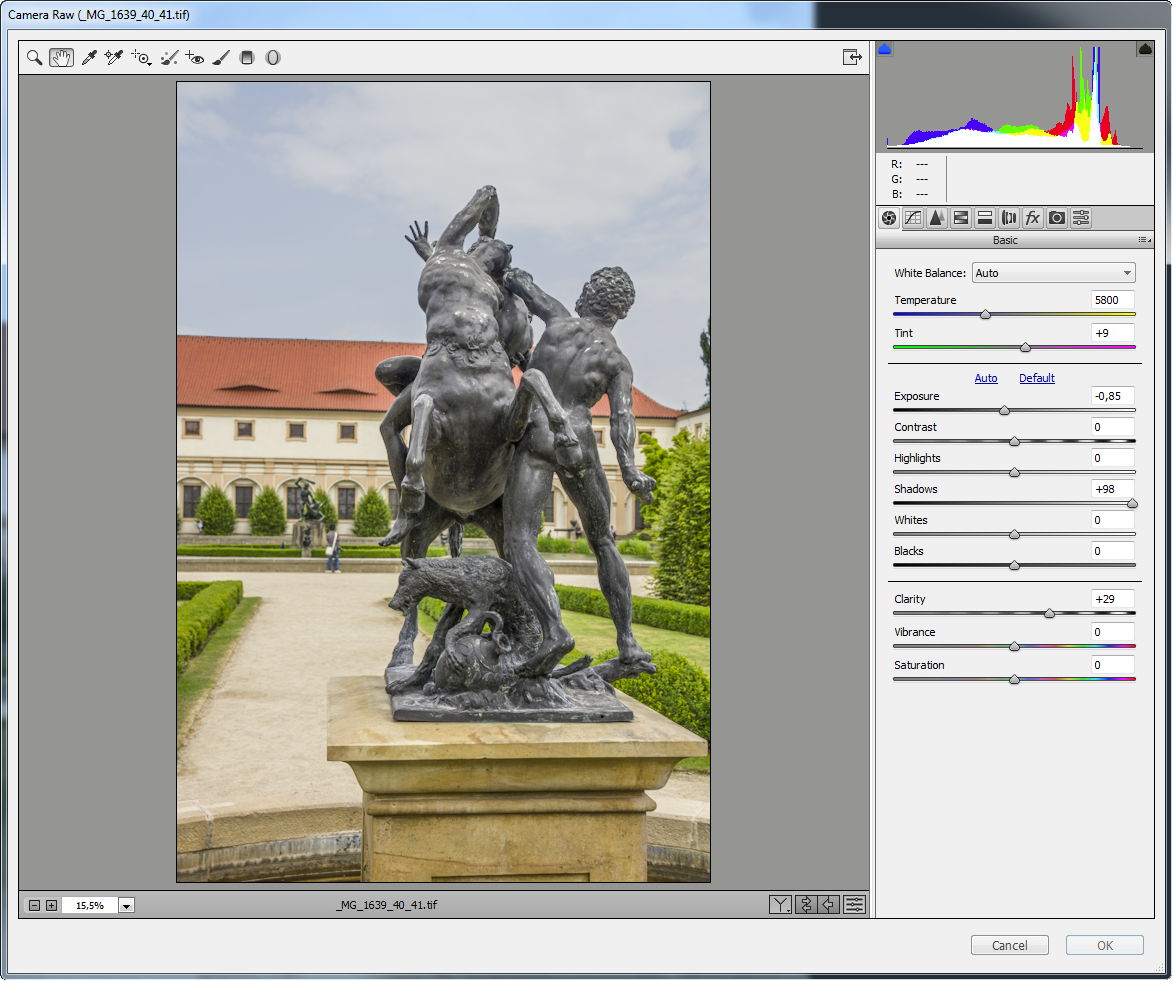Select the Radial Filter tool
The width and height of the screenshot is (1173, 981).
pos(272,58)
